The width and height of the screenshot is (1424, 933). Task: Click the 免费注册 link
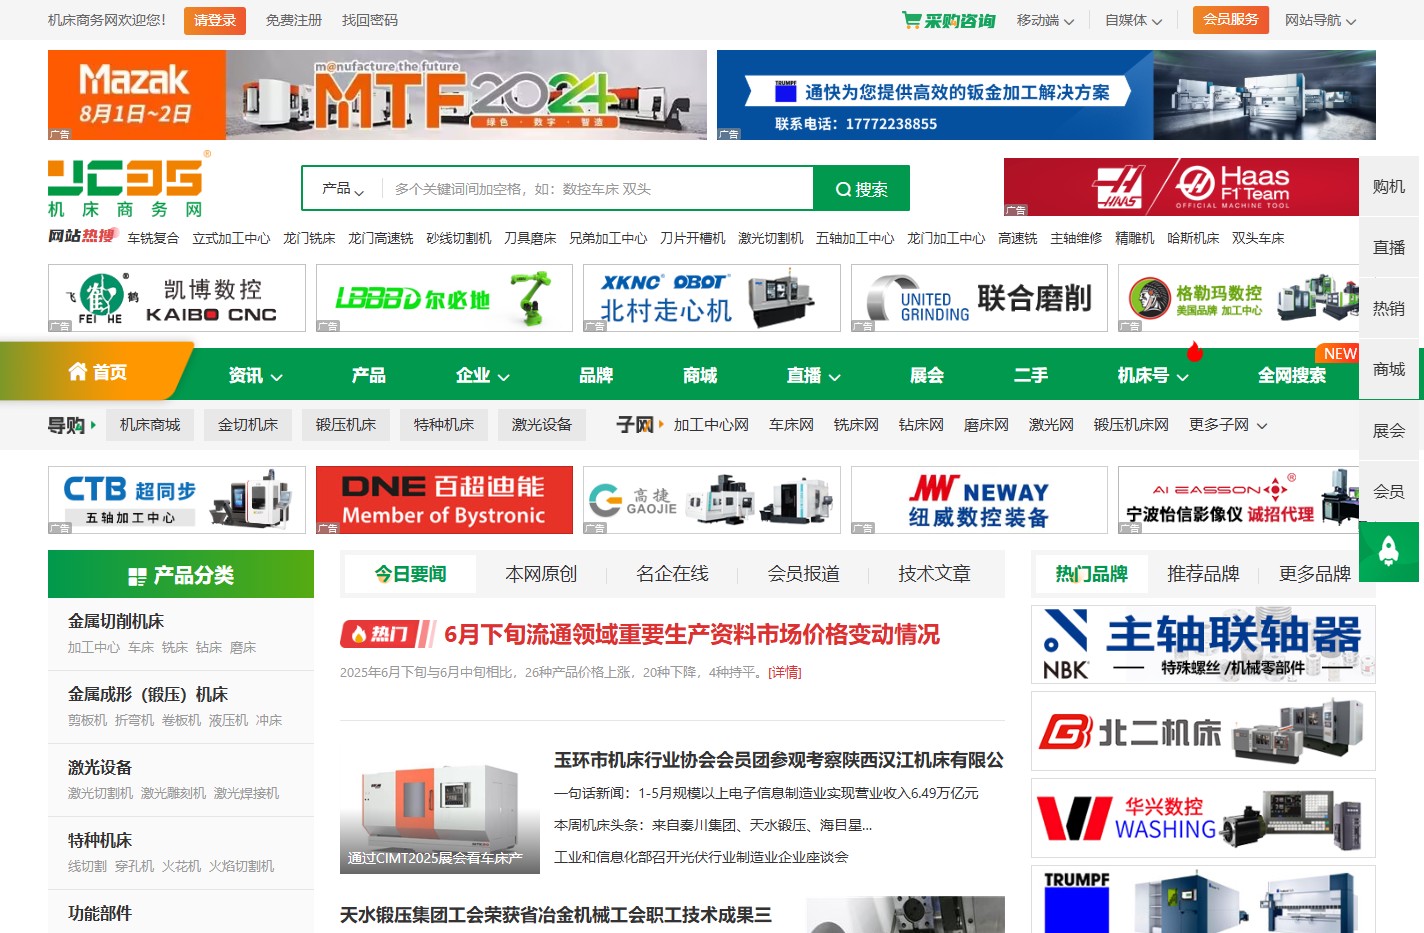tap(294, 20)
